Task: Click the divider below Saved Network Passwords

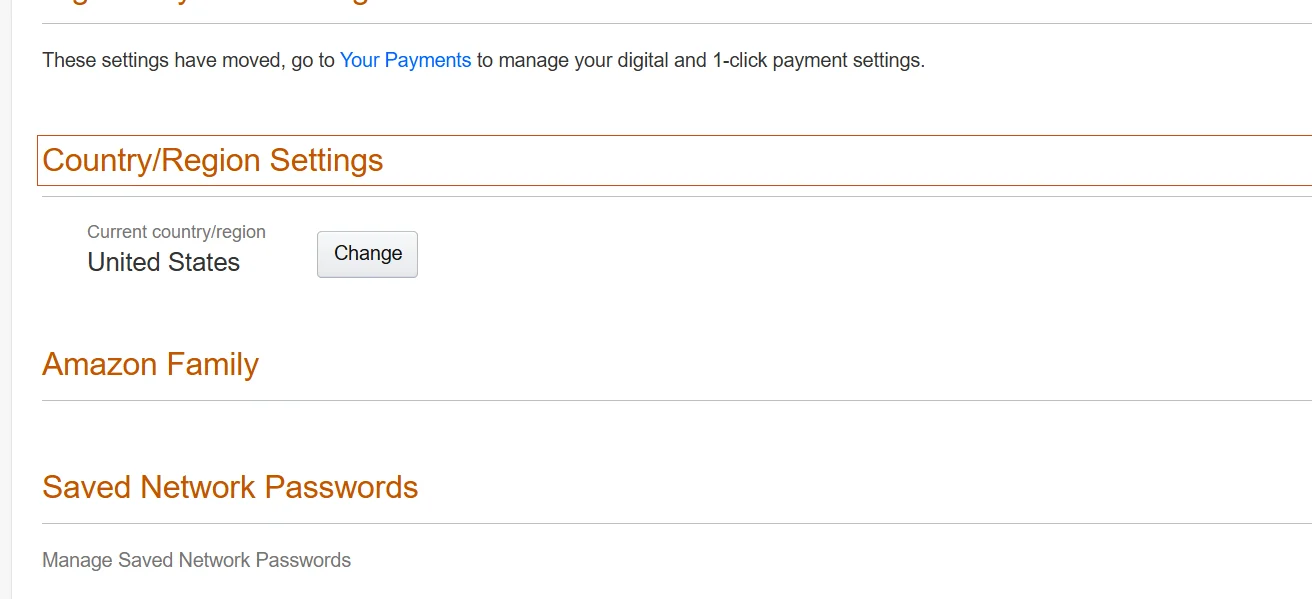Action: click(676, 524)
